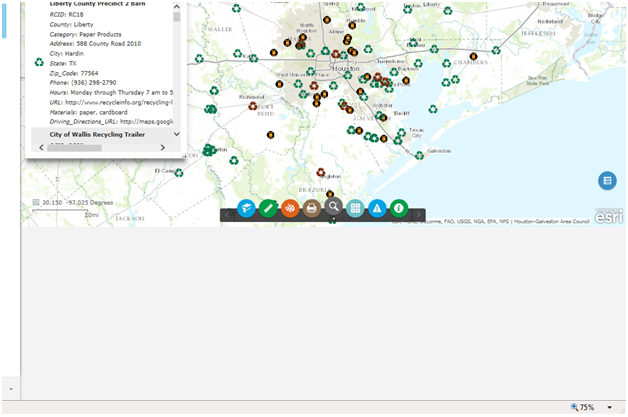628x417 pixels.
Task: Click the popup's vertical scrollbar thumb
Action: point(177,17)
